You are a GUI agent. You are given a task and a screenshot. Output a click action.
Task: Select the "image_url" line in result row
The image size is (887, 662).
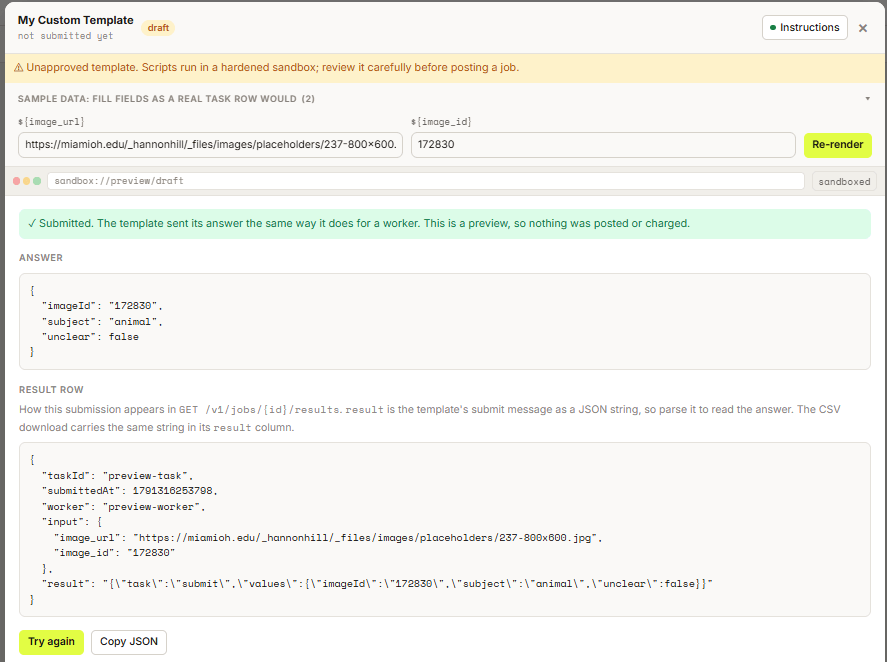pos(328,538)
